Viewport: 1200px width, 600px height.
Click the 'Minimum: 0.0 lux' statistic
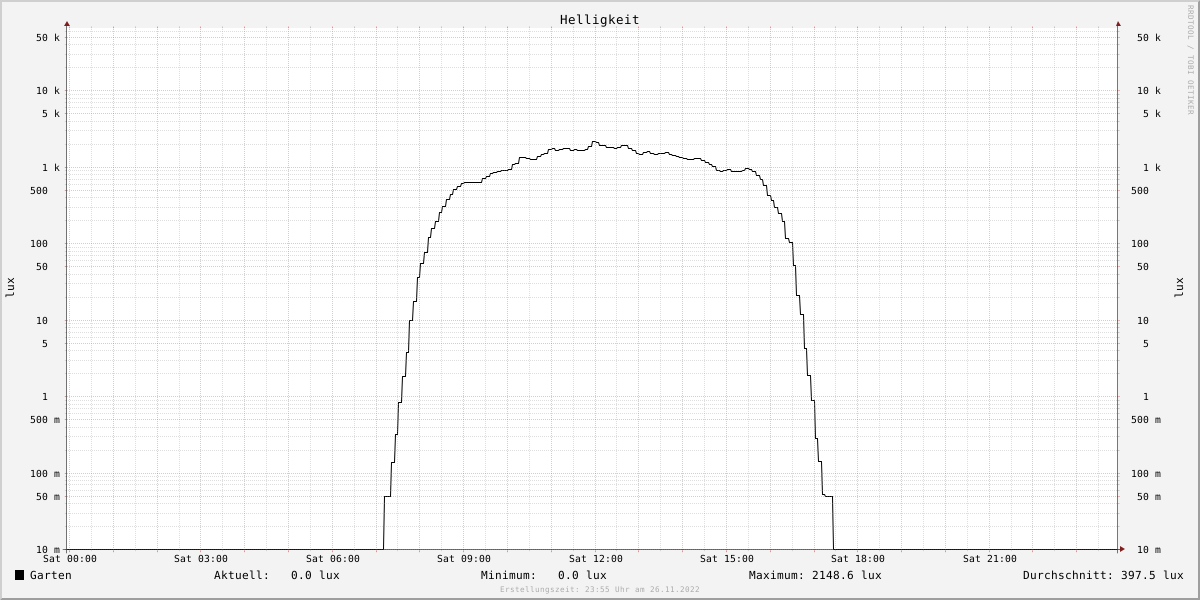pyautogui.click(x=544, y=575)
